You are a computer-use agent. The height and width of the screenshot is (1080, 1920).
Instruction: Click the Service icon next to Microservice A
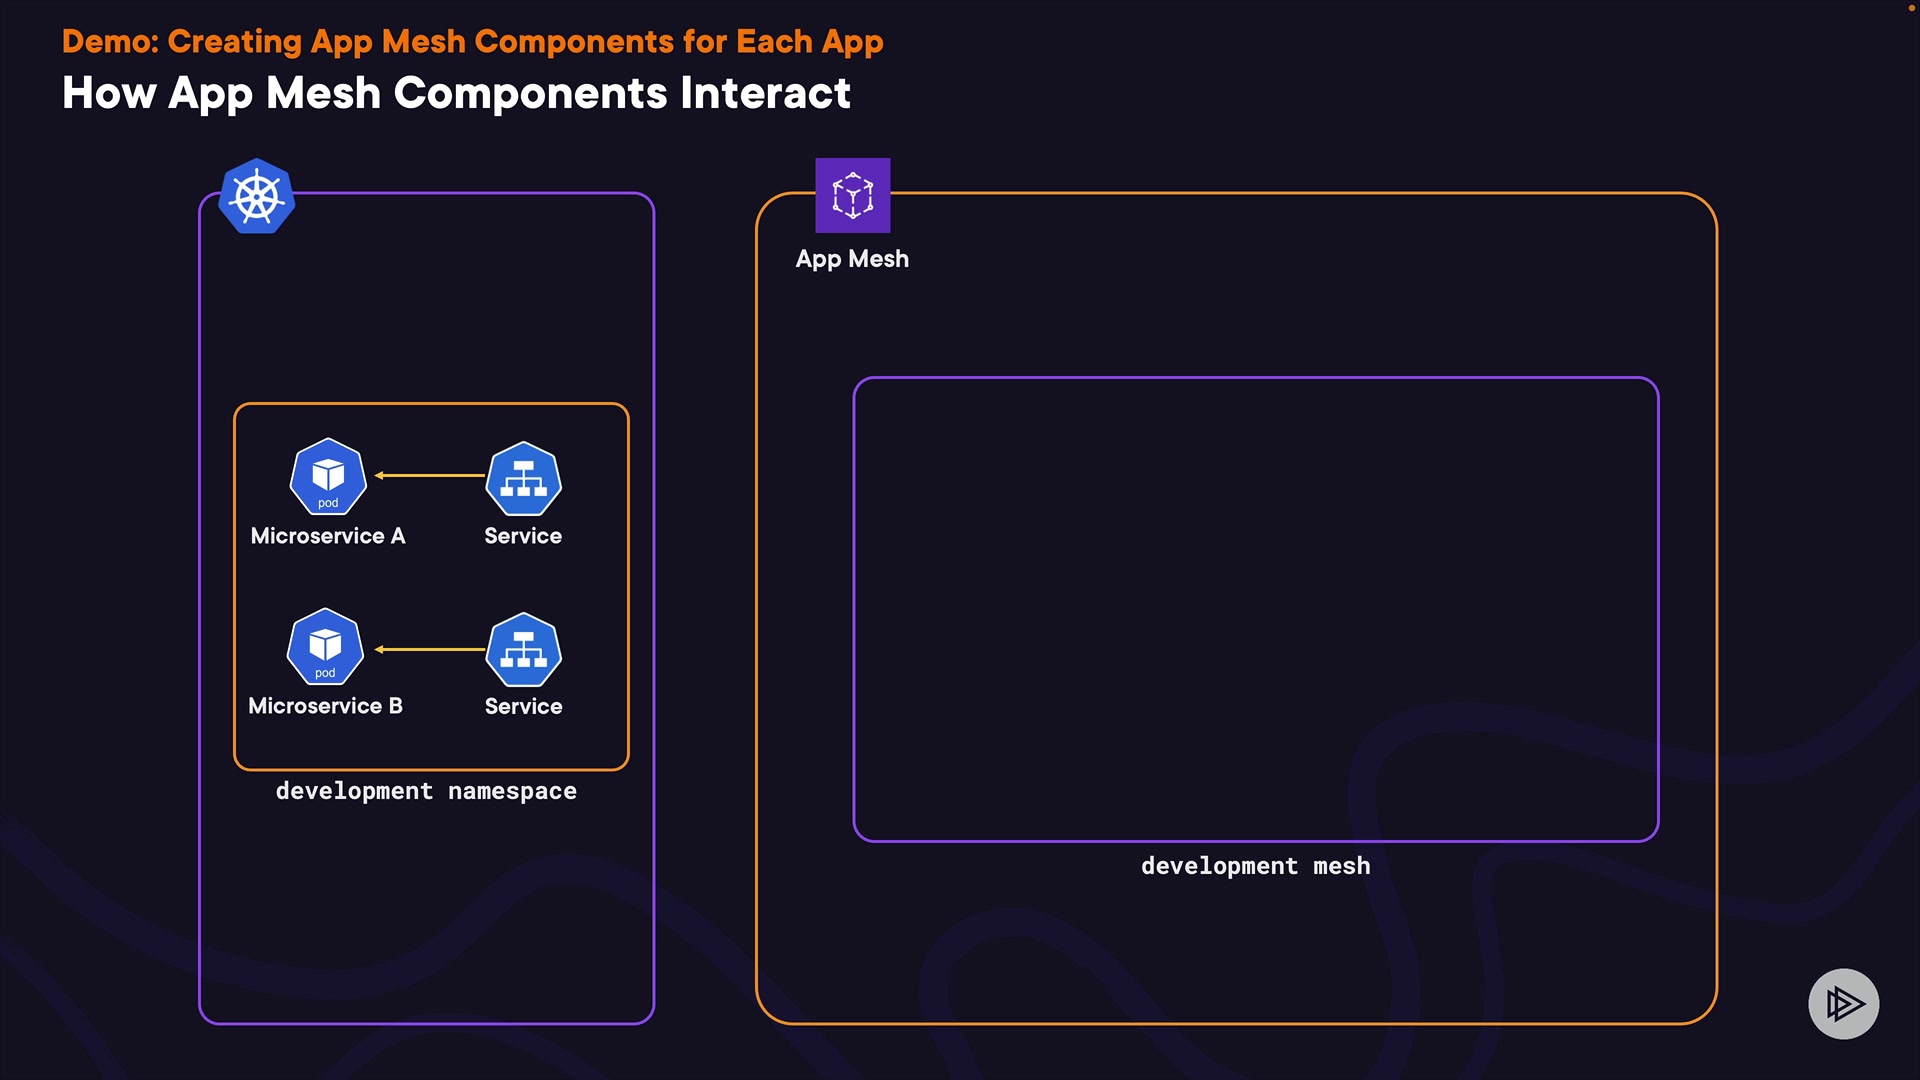[523, 479]
